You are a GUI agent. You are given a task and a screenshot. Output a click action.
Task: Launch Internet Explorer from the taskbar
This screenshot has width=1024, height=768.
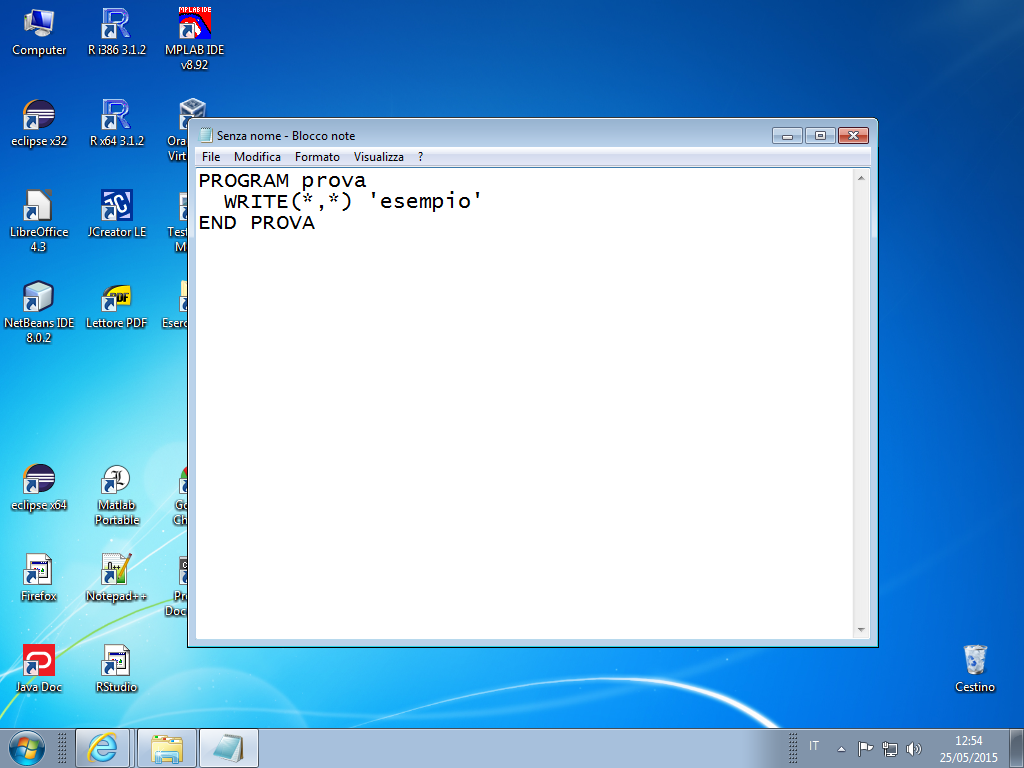102,748
